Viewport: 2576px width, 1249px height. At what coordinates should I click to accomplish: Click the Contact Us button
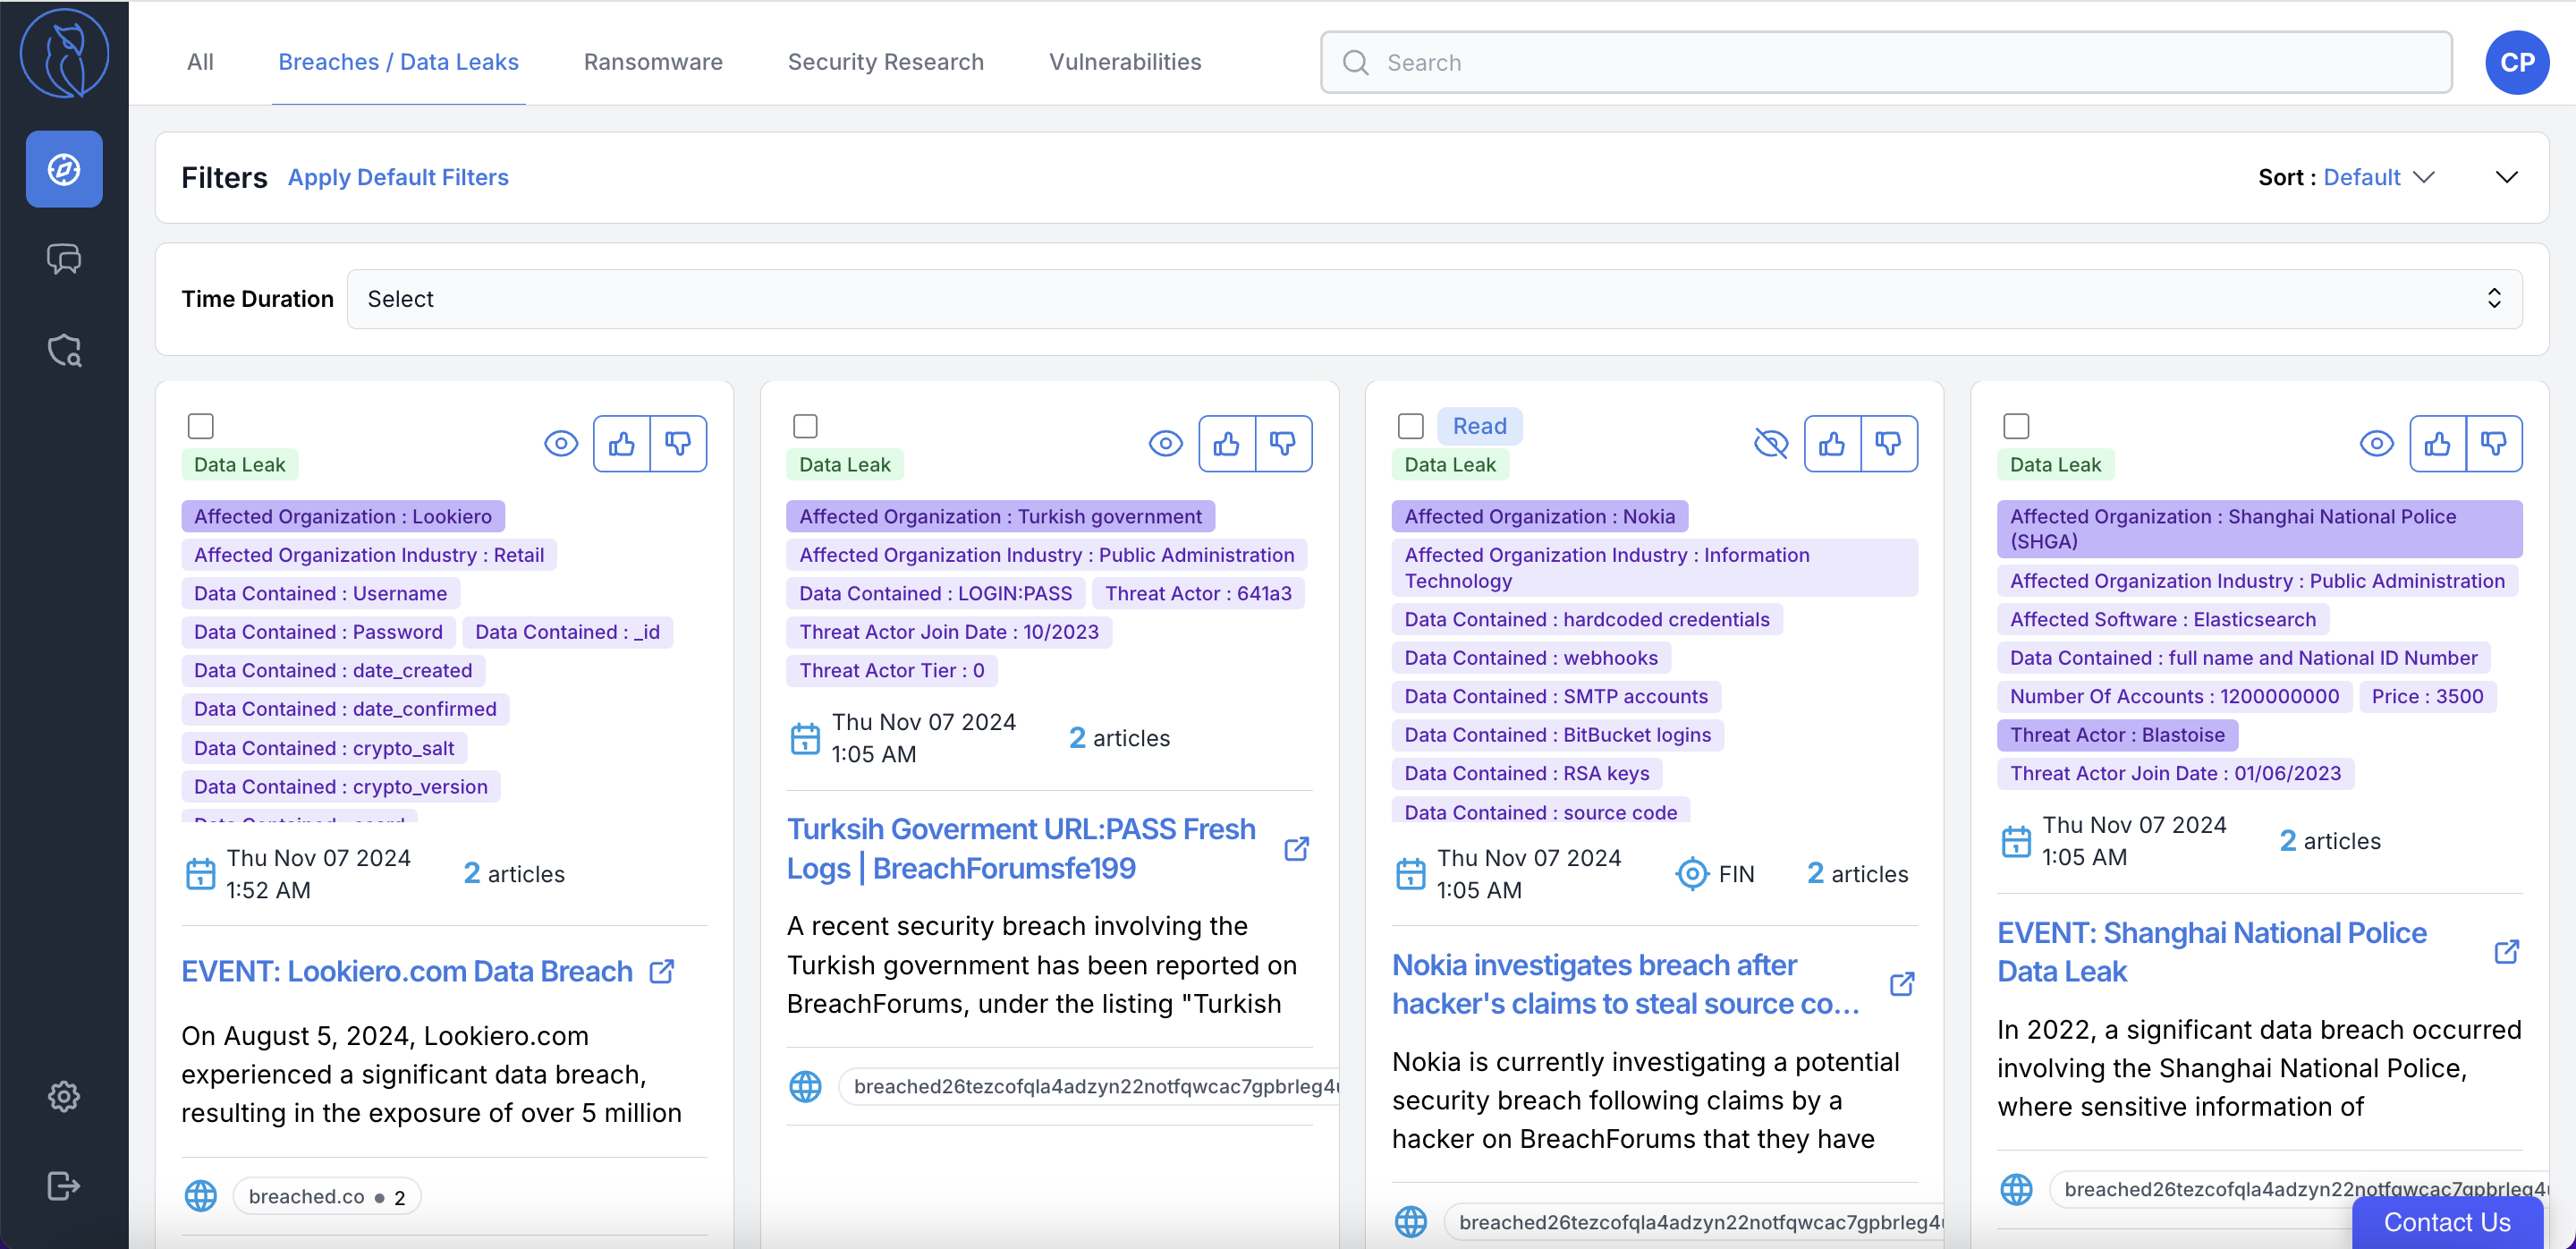point(2447,1223)
